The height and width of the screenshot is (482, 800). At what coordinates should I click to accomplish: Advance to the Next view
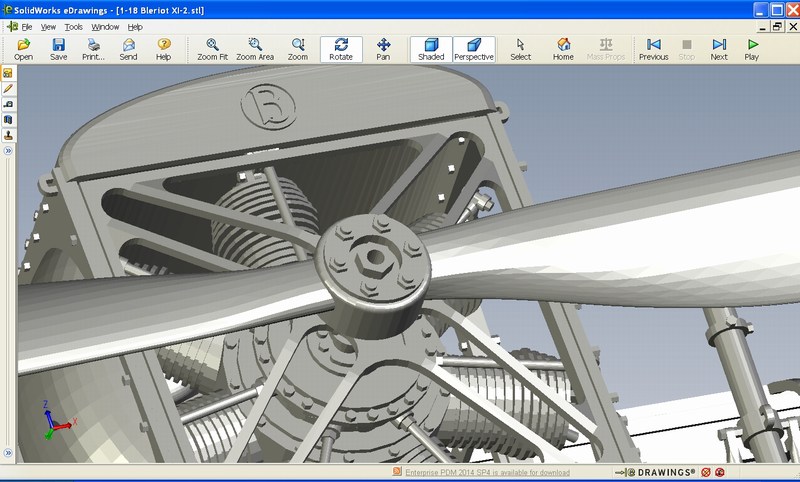point(719,49)
